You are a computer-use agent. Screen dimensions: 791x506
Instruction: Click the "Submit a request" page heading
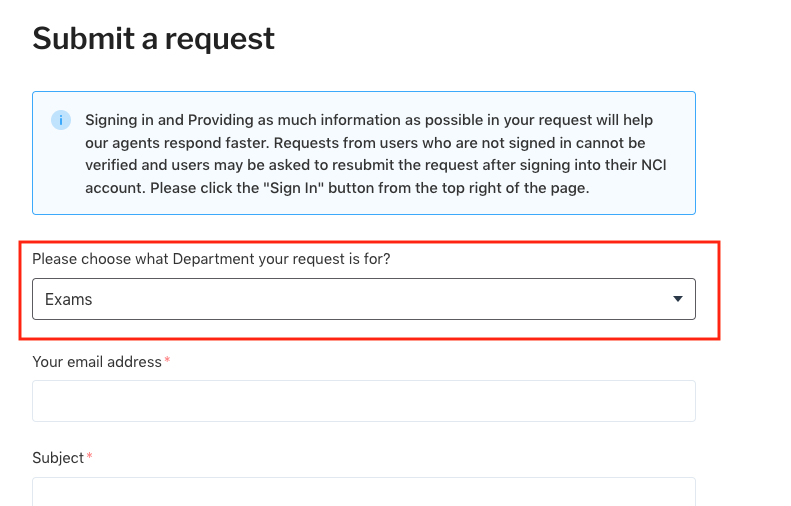coord(153,38)
